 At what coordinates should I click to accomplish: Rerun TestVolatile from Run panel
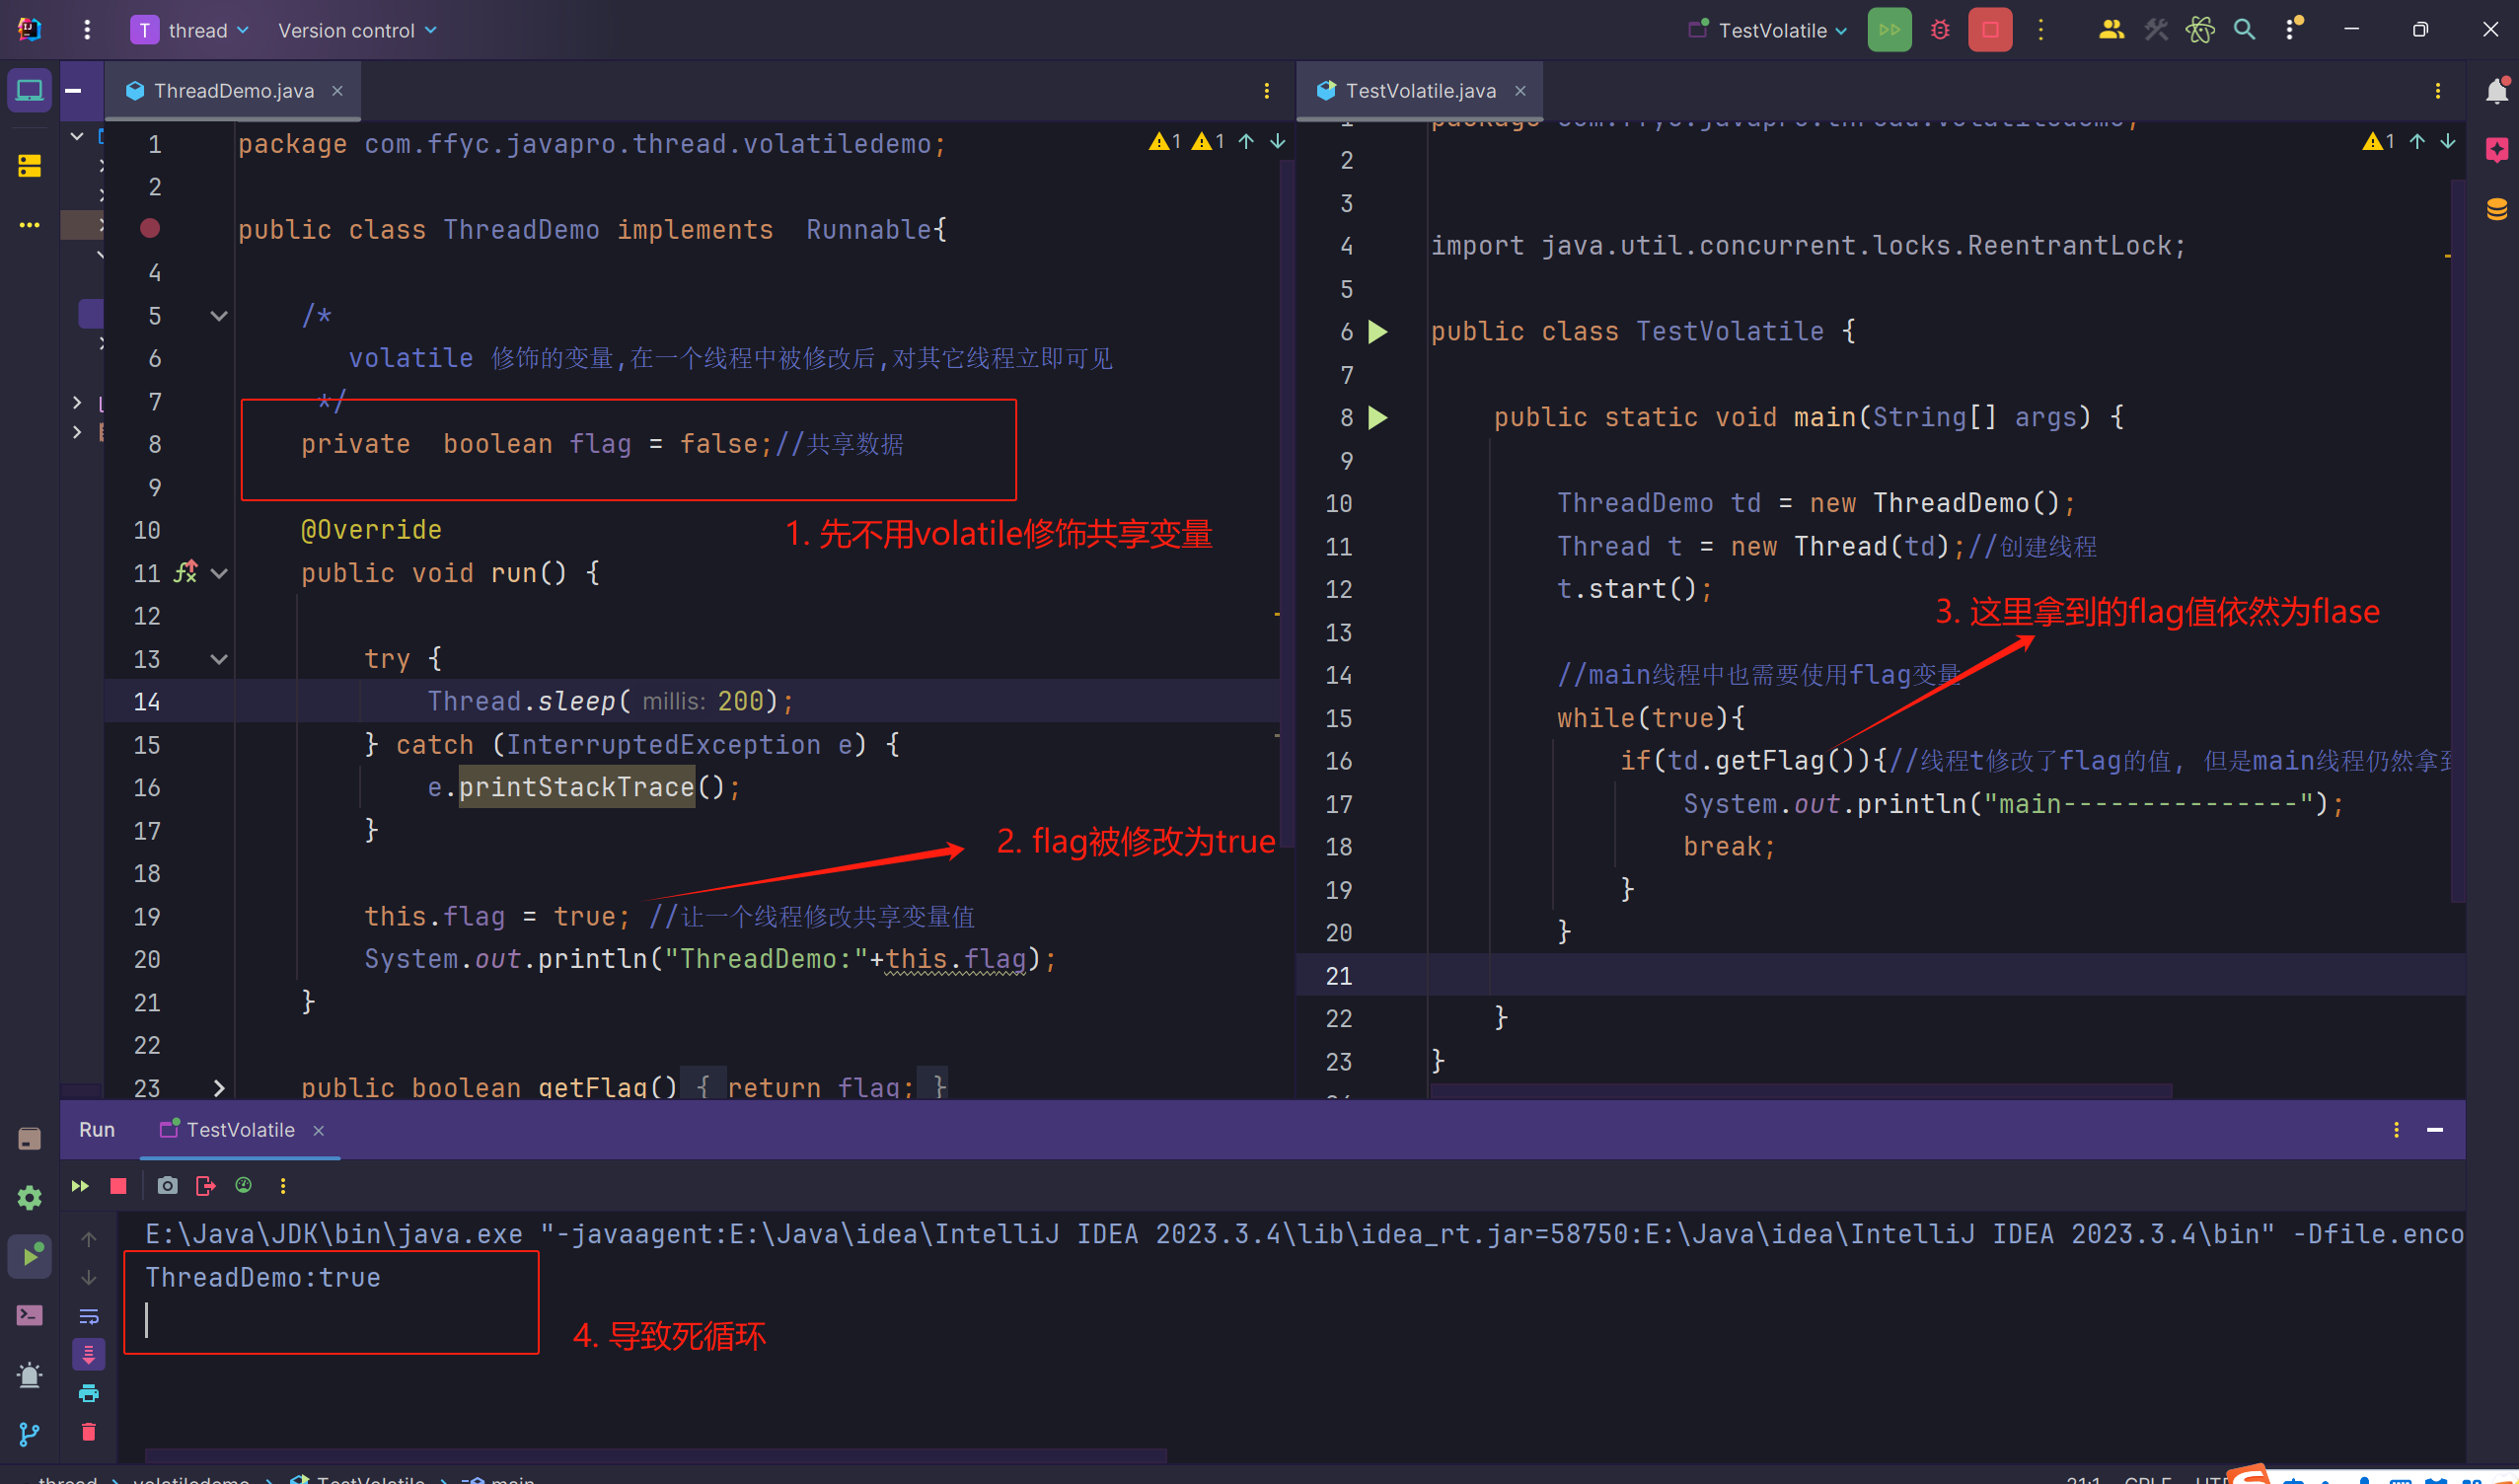pyautogui.click(x=80, y=1186)
